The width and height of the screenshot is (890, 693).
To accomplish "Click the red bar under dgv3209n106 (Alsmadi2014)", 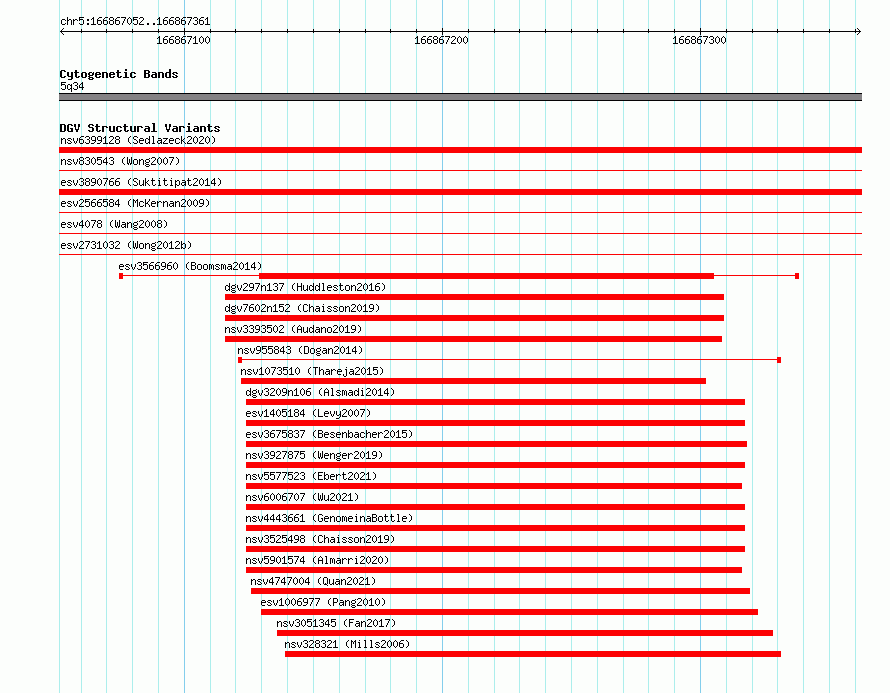I will pos(496,402).
